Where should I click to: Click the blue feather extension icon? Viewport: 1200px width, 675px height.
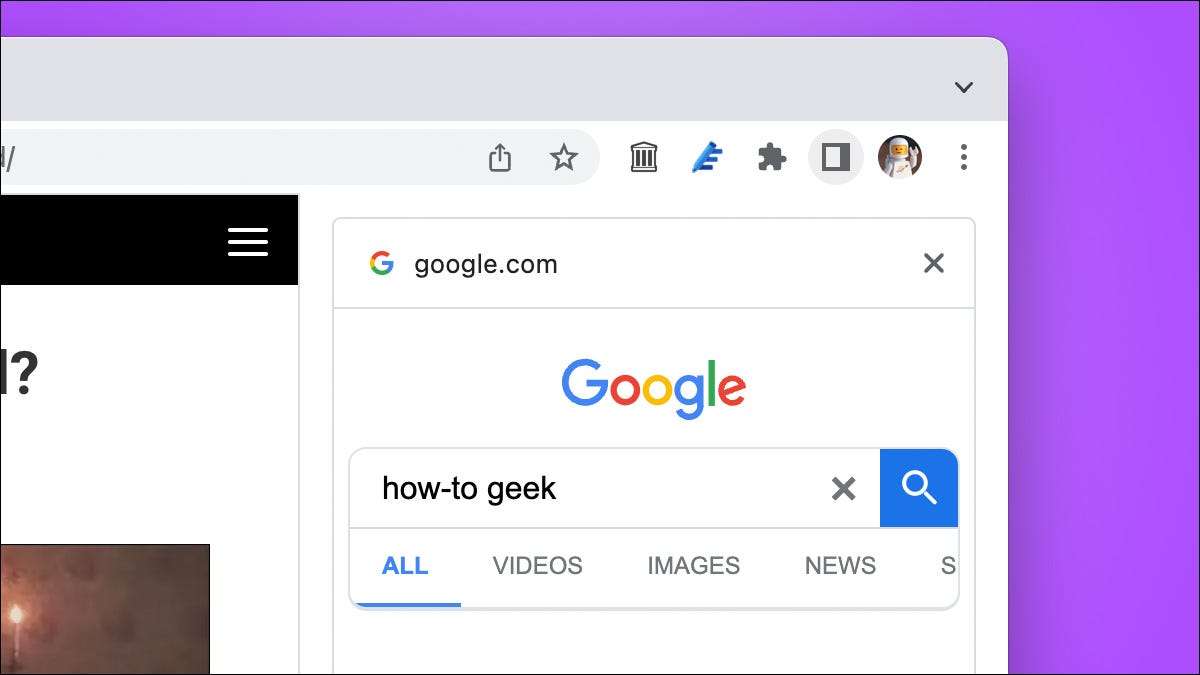click(708, 157)
